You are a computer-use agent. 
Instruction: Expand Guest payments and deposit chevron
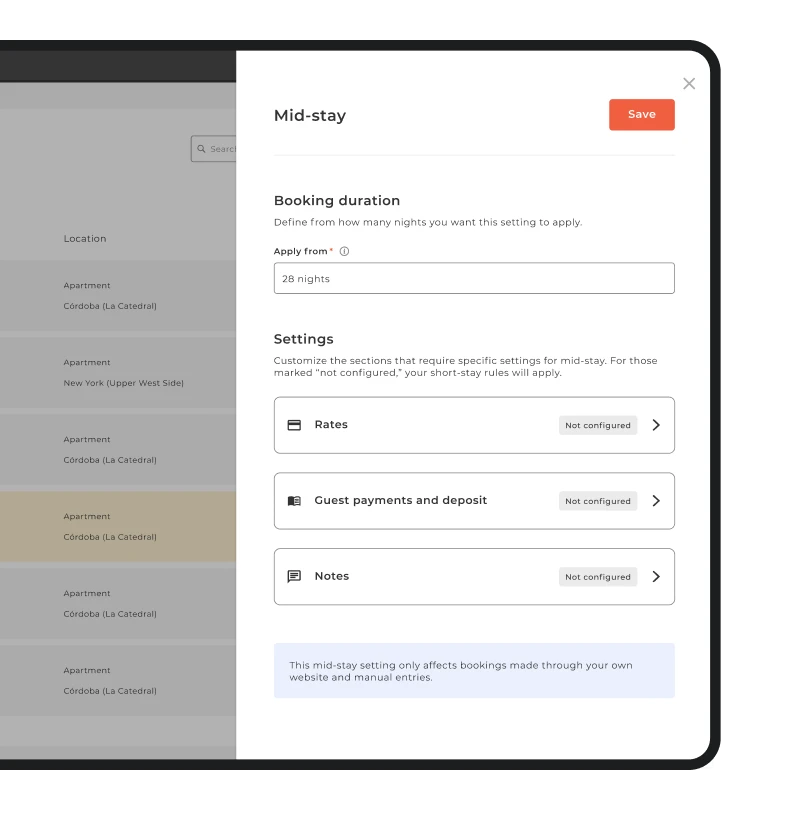(x=656, y=501)
